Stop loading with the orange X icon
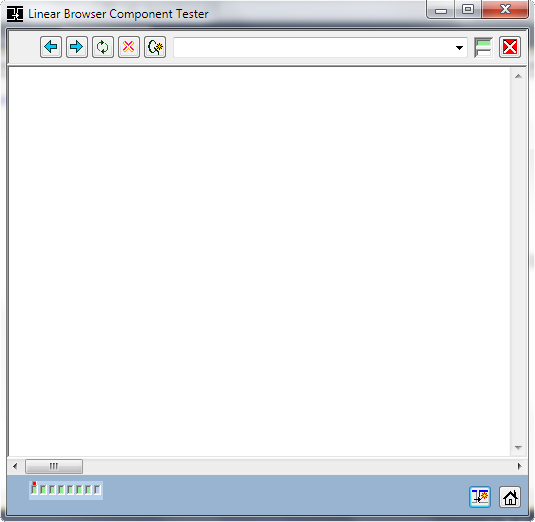The image size is (535, 522). click(x=129, y=47)
